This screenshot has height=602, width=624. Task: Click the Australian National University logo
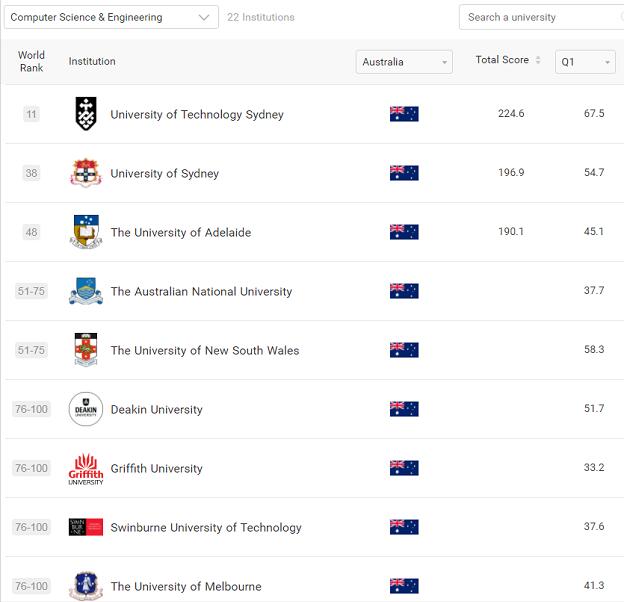point(86,291)
